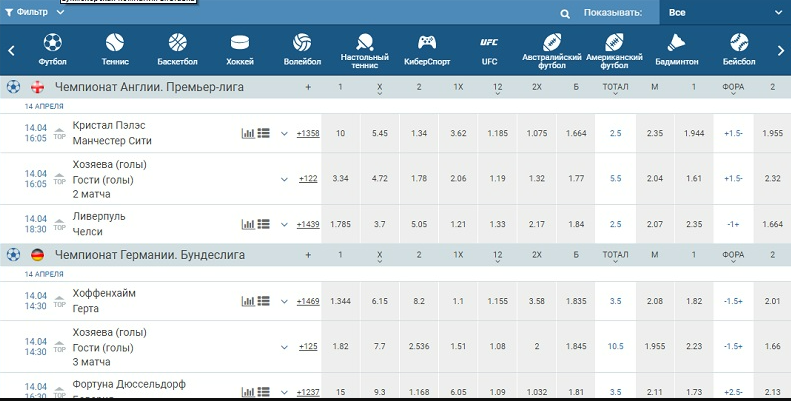Expand the Ливерпуль Челси match chevron
791x401 pixels.
(284, 224)
